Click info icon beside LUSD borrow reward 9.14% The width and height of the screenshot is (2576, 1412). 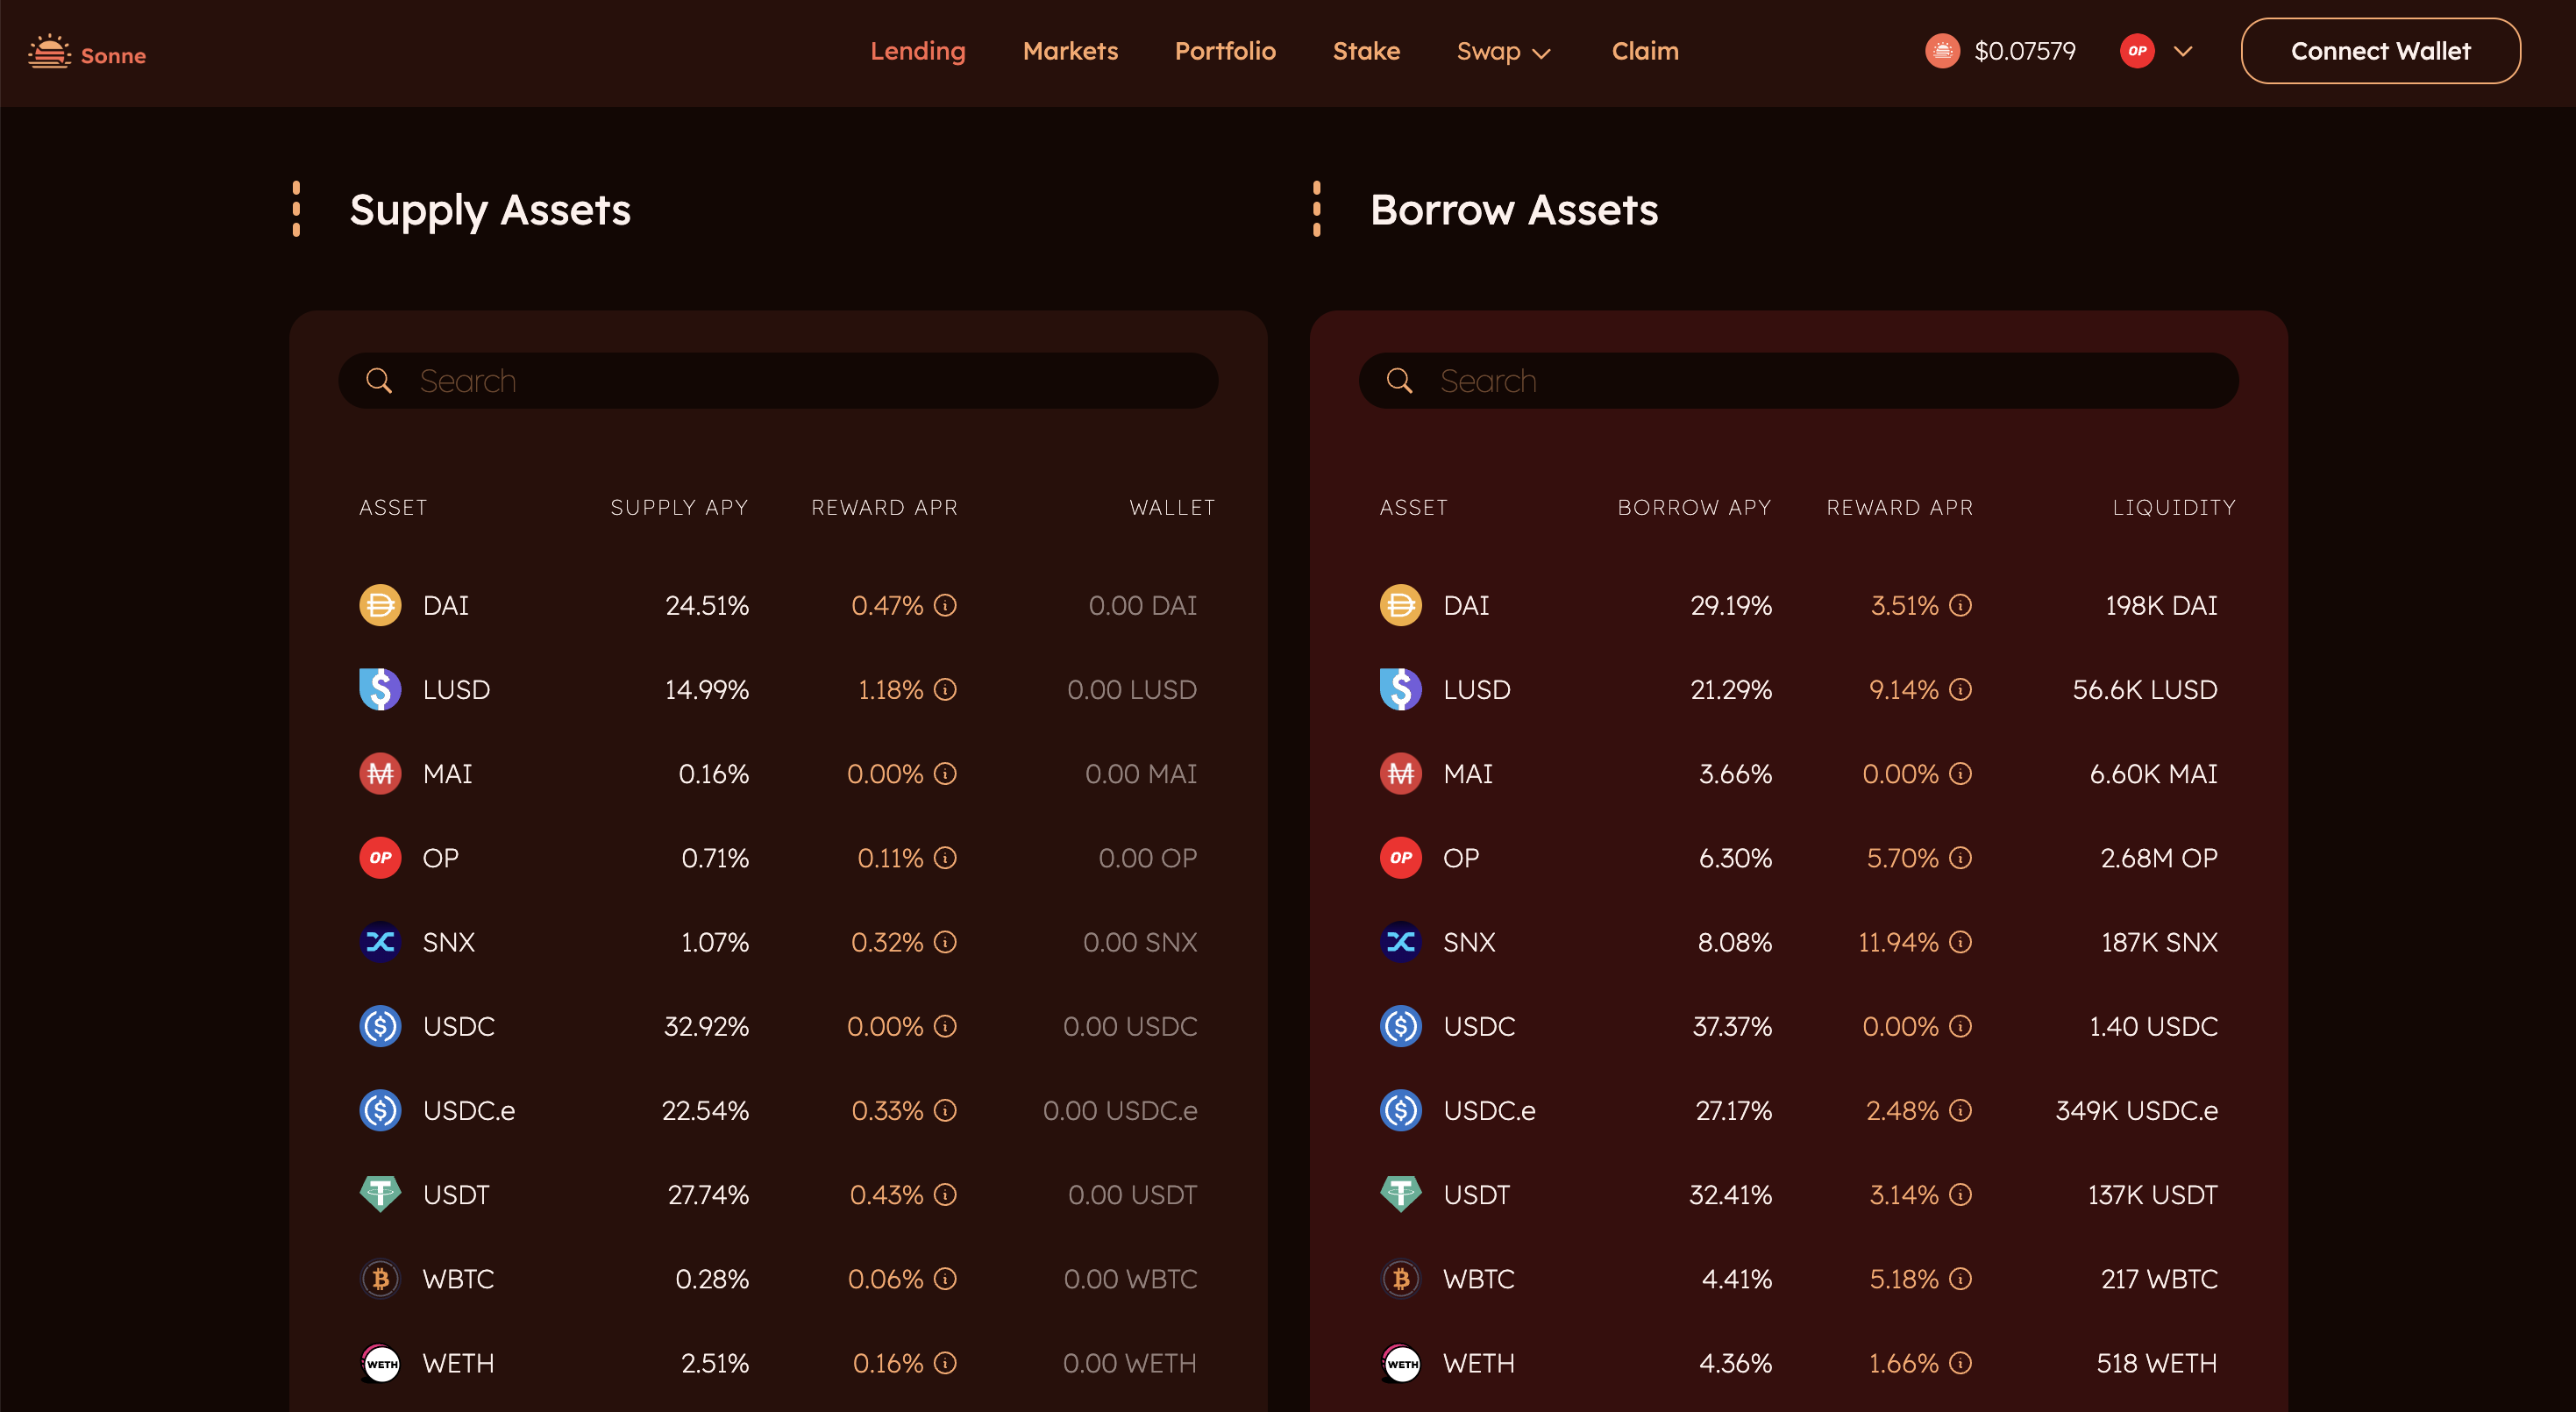coord(1961,689)
